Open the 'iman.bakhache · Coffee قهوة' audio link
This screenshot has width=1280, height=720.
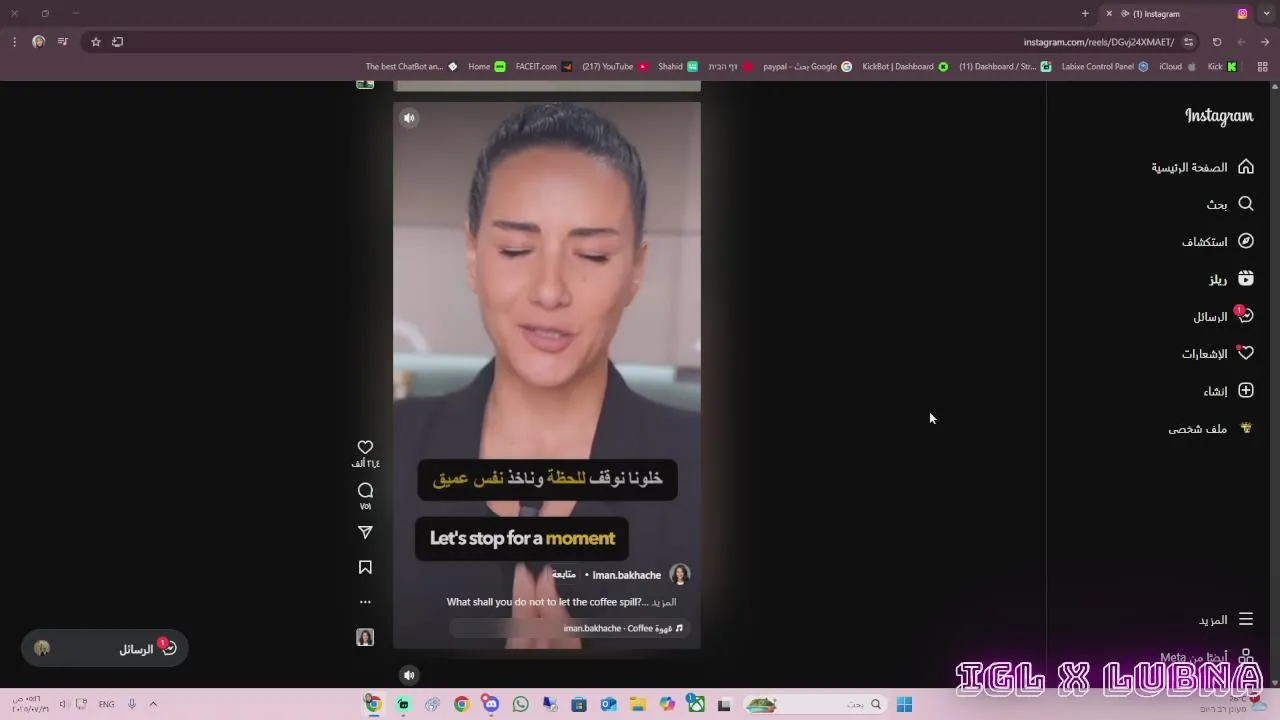point(623,628)
